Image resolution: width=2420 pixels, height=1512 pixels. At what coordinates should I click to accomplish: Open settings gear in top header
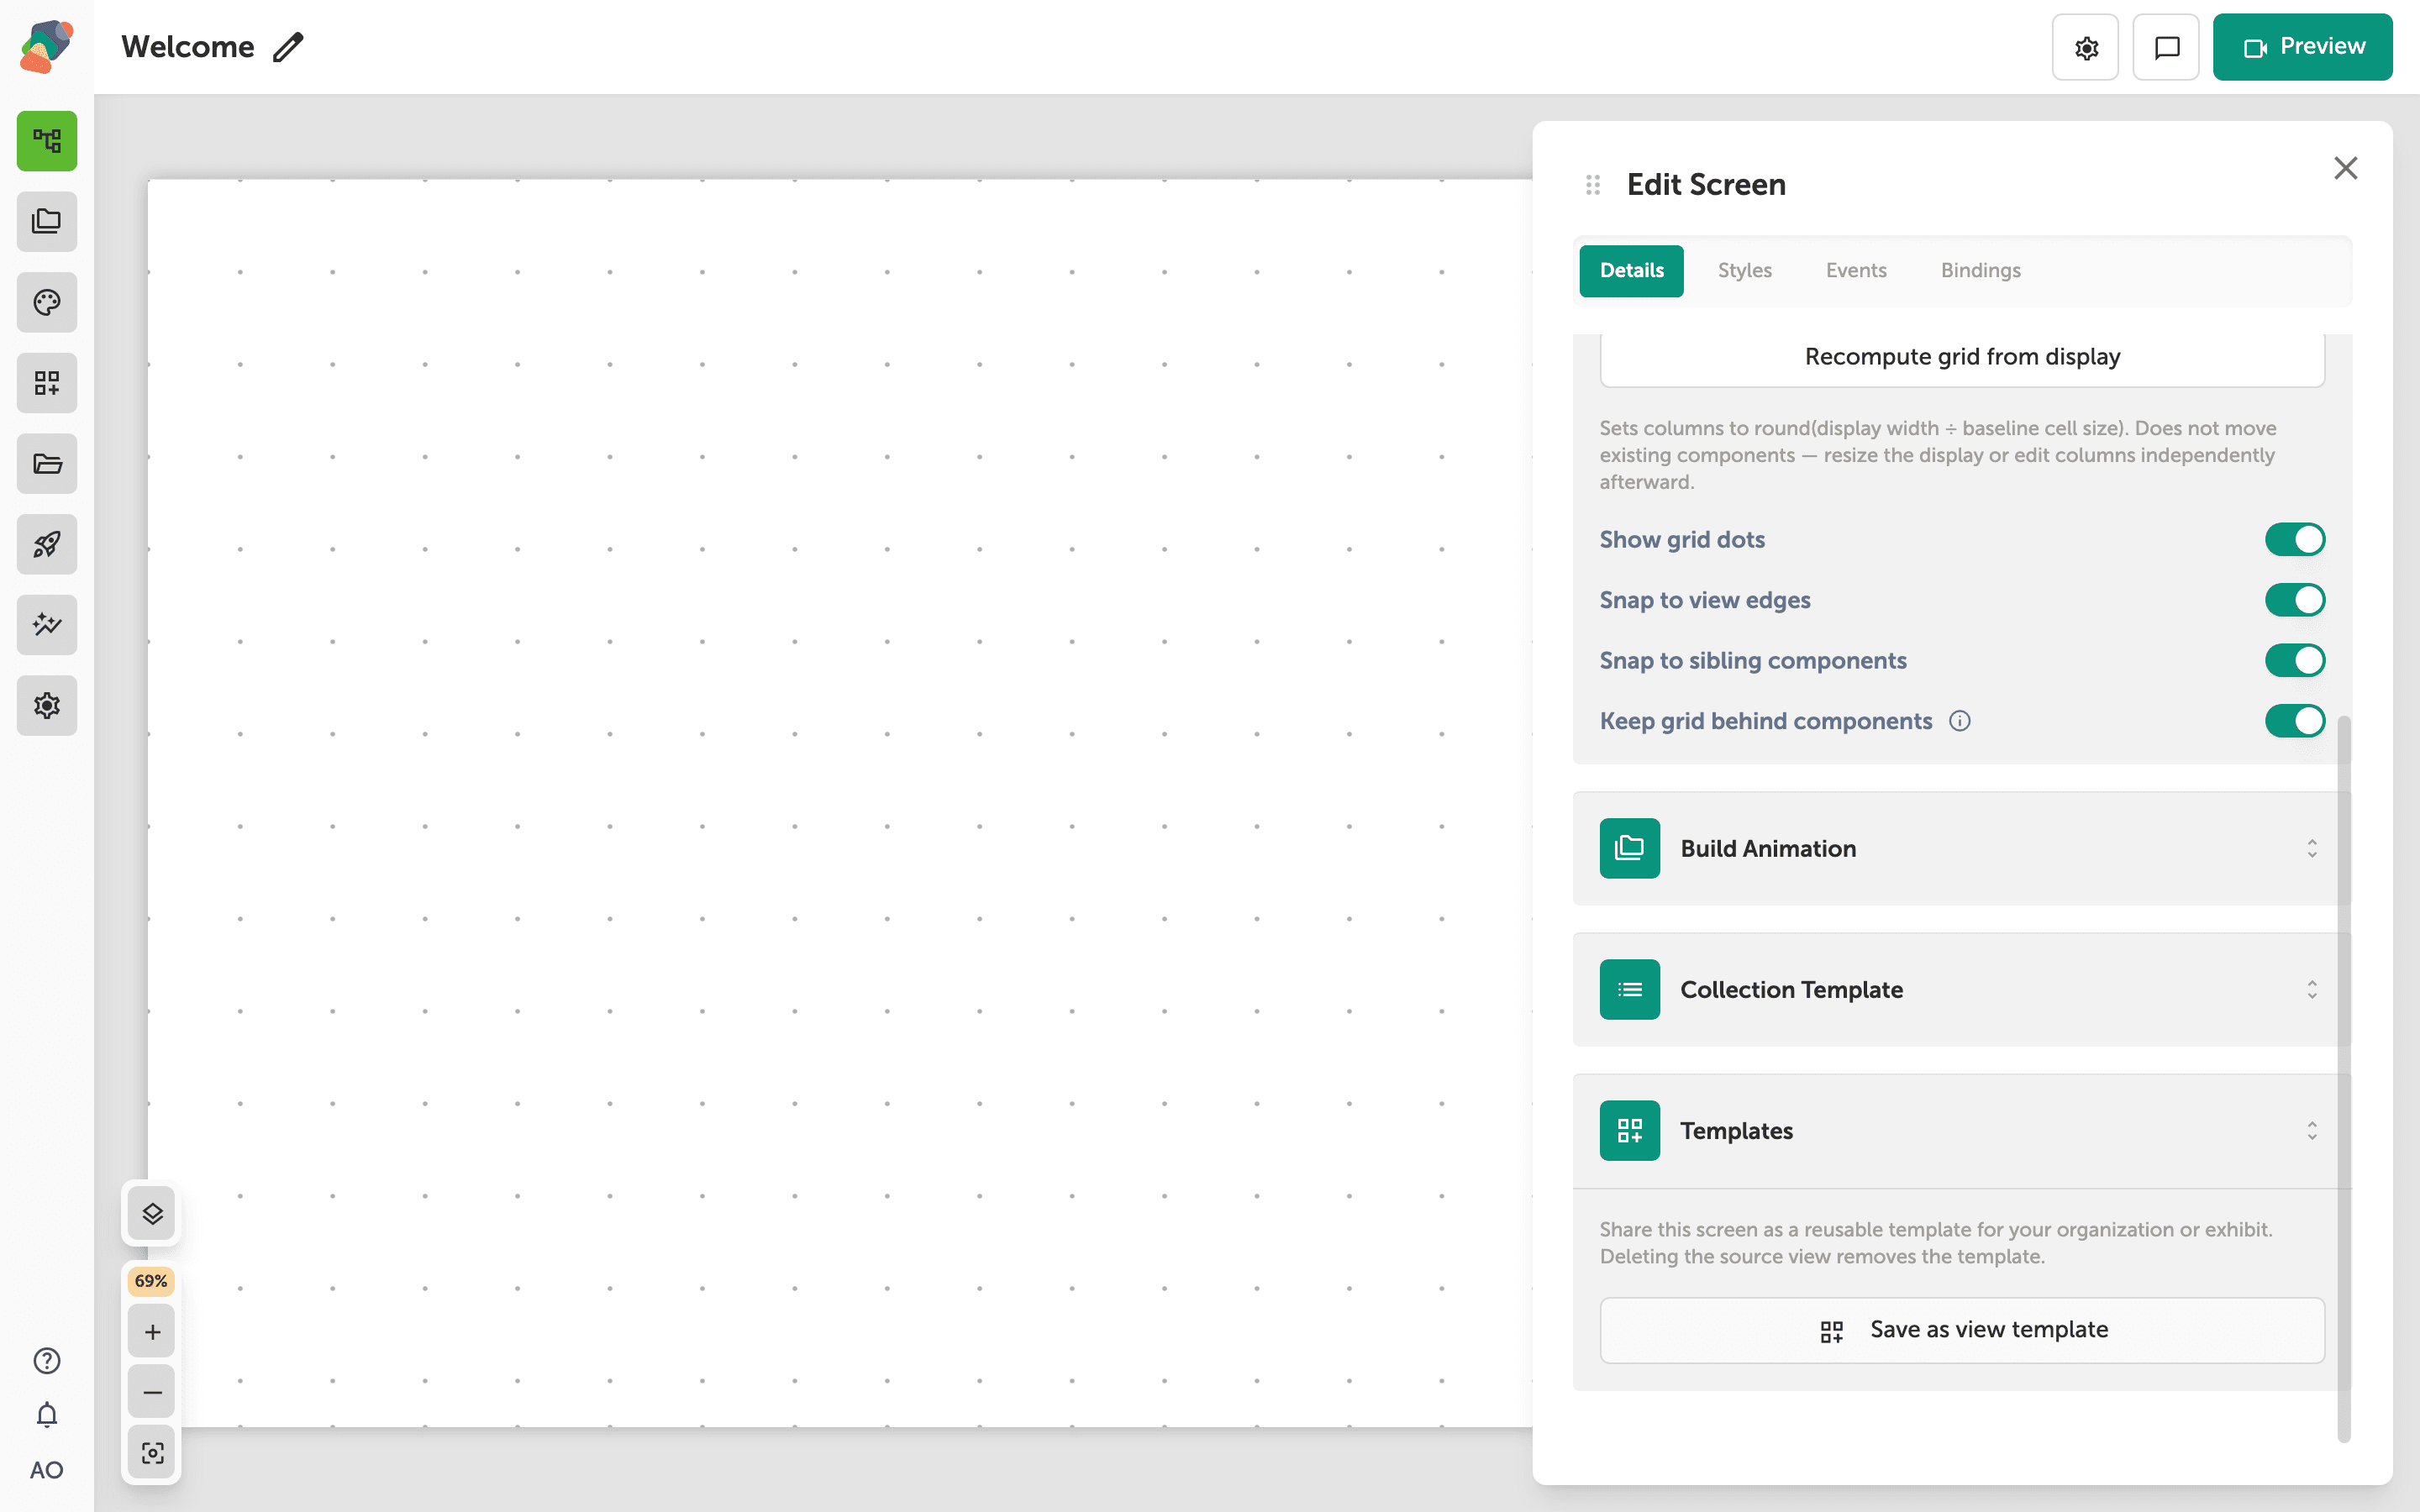[2086, 47]
